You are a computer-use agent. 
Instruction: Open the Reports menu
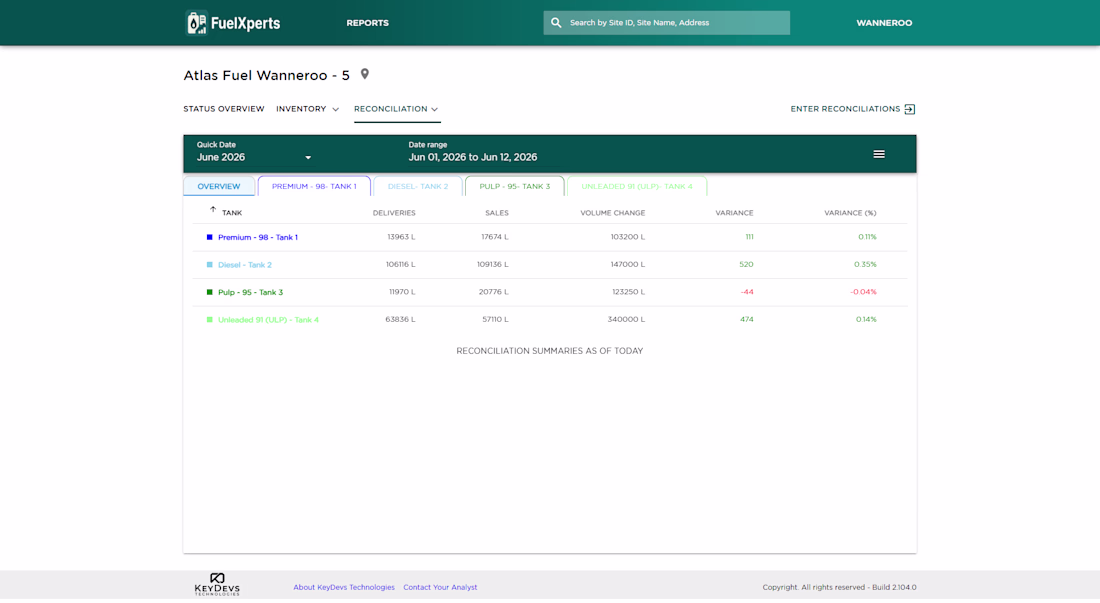368,23
